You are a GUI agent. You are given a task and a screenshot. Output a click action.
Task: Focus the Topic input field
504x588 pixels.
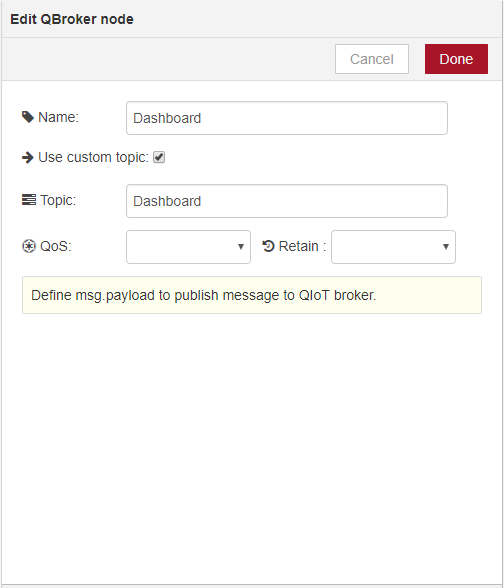tap(287, 201)
